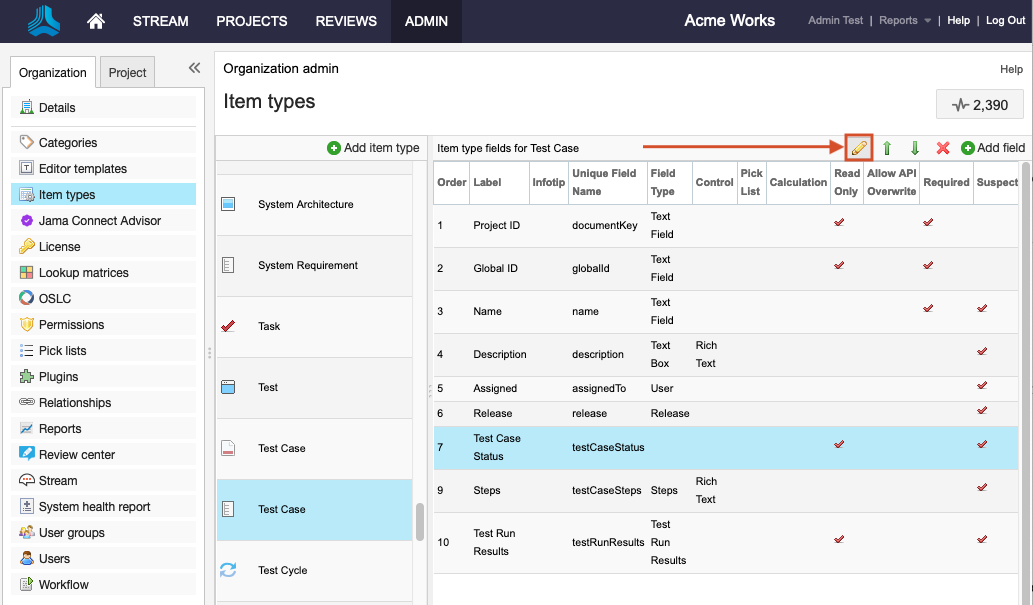Click the 'description' unique field name
This screenshot has width=1033, height=605.
[598, 355]
